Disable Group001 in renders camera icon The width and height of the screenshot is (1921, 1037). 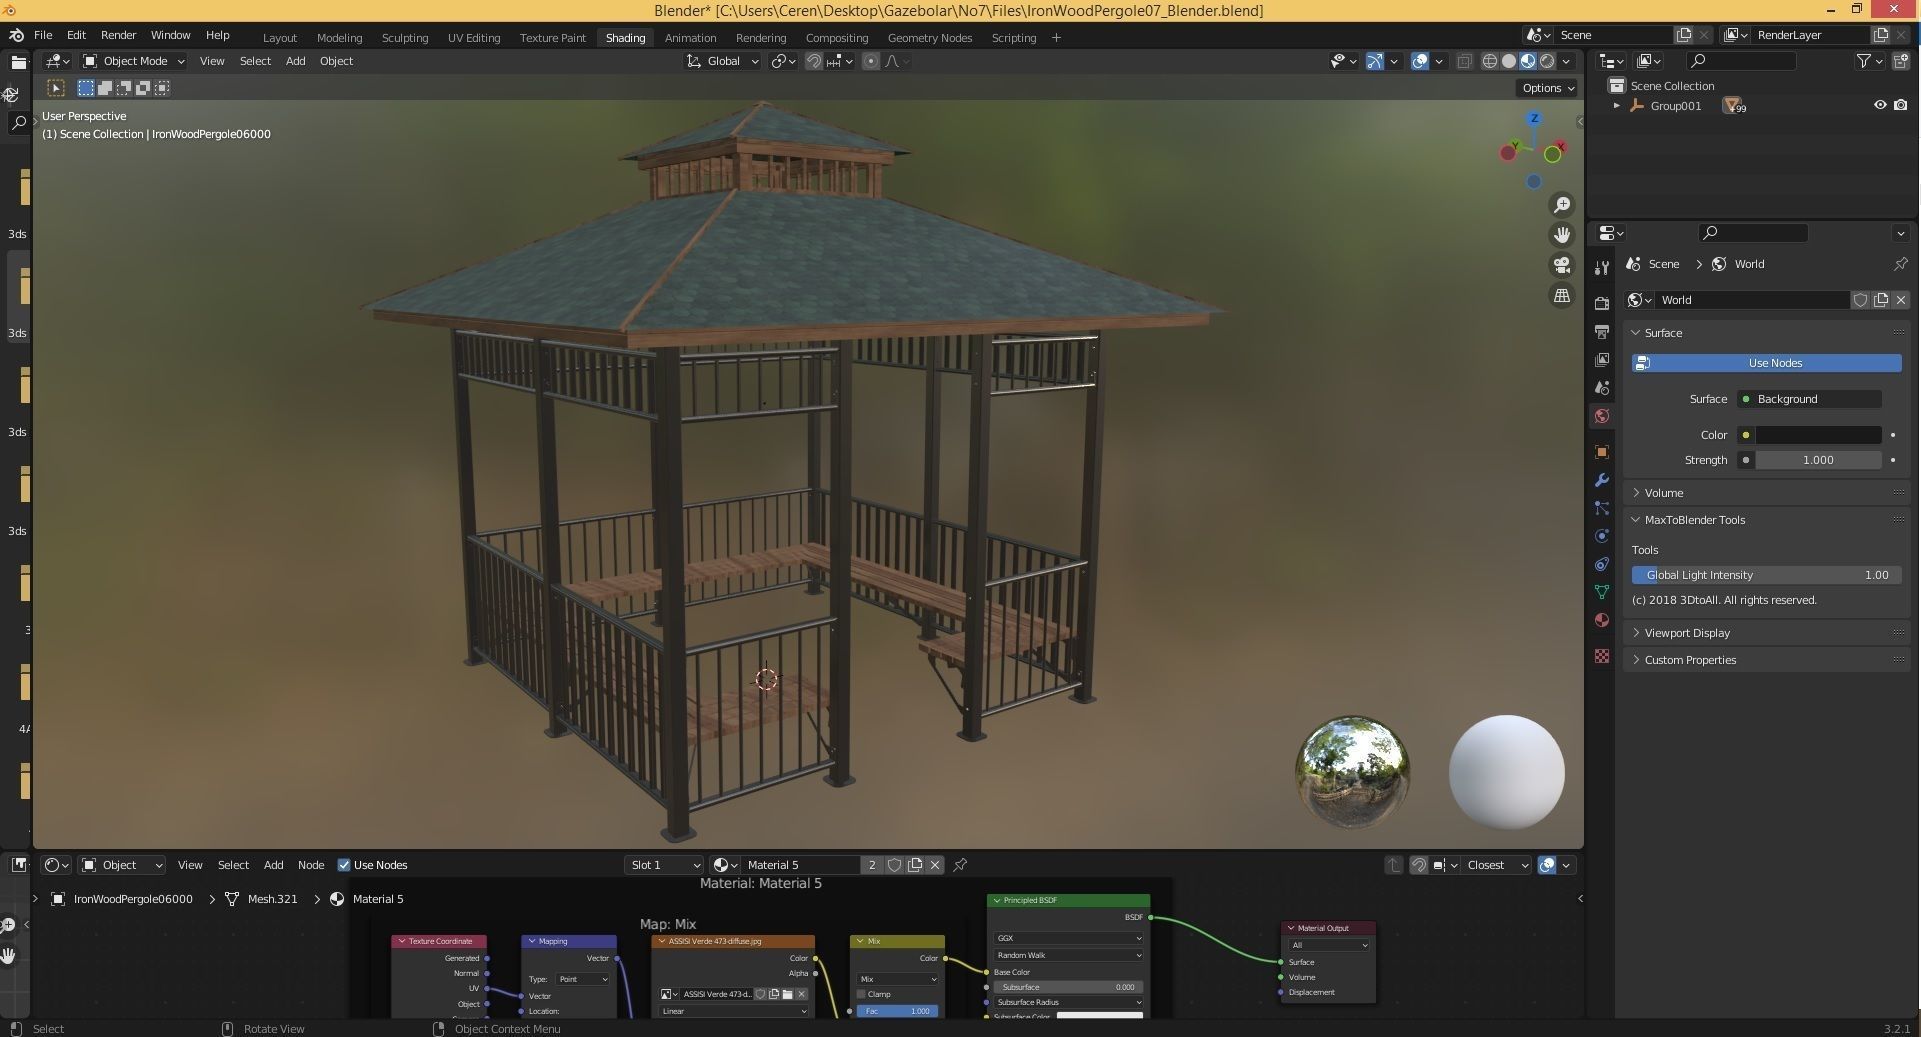coord(1901,105)
